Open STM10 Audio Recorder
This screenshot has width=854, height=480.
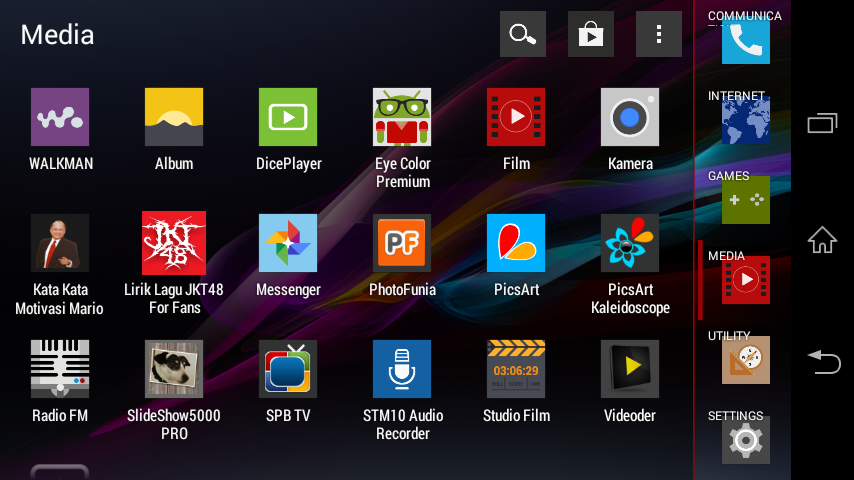(x=402, y=369)
